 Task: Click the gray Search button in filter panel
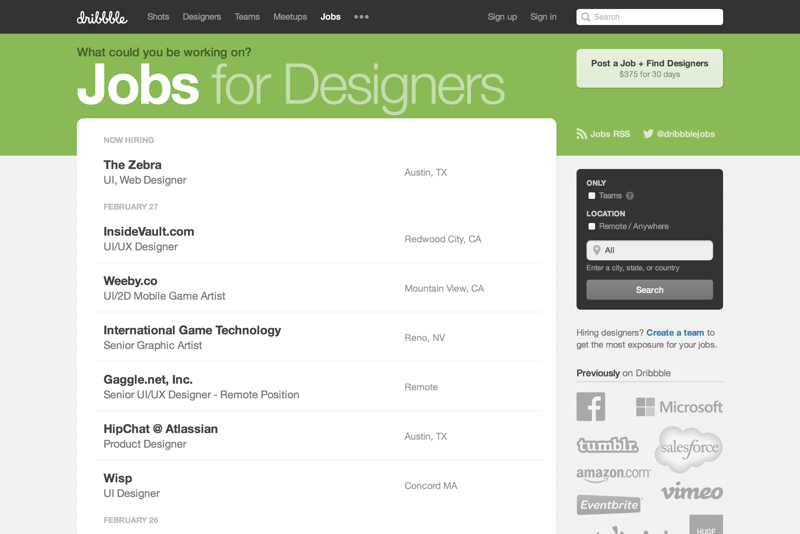[x=649, y=290]
